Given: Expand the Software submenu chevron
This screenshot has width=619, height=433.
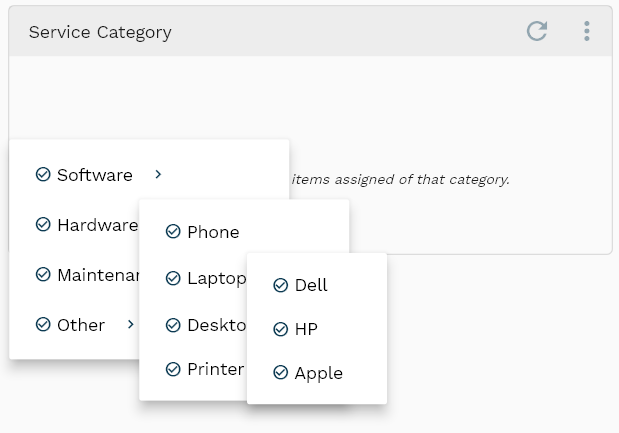Looking at the screenshot, I should tap(158, 174).
